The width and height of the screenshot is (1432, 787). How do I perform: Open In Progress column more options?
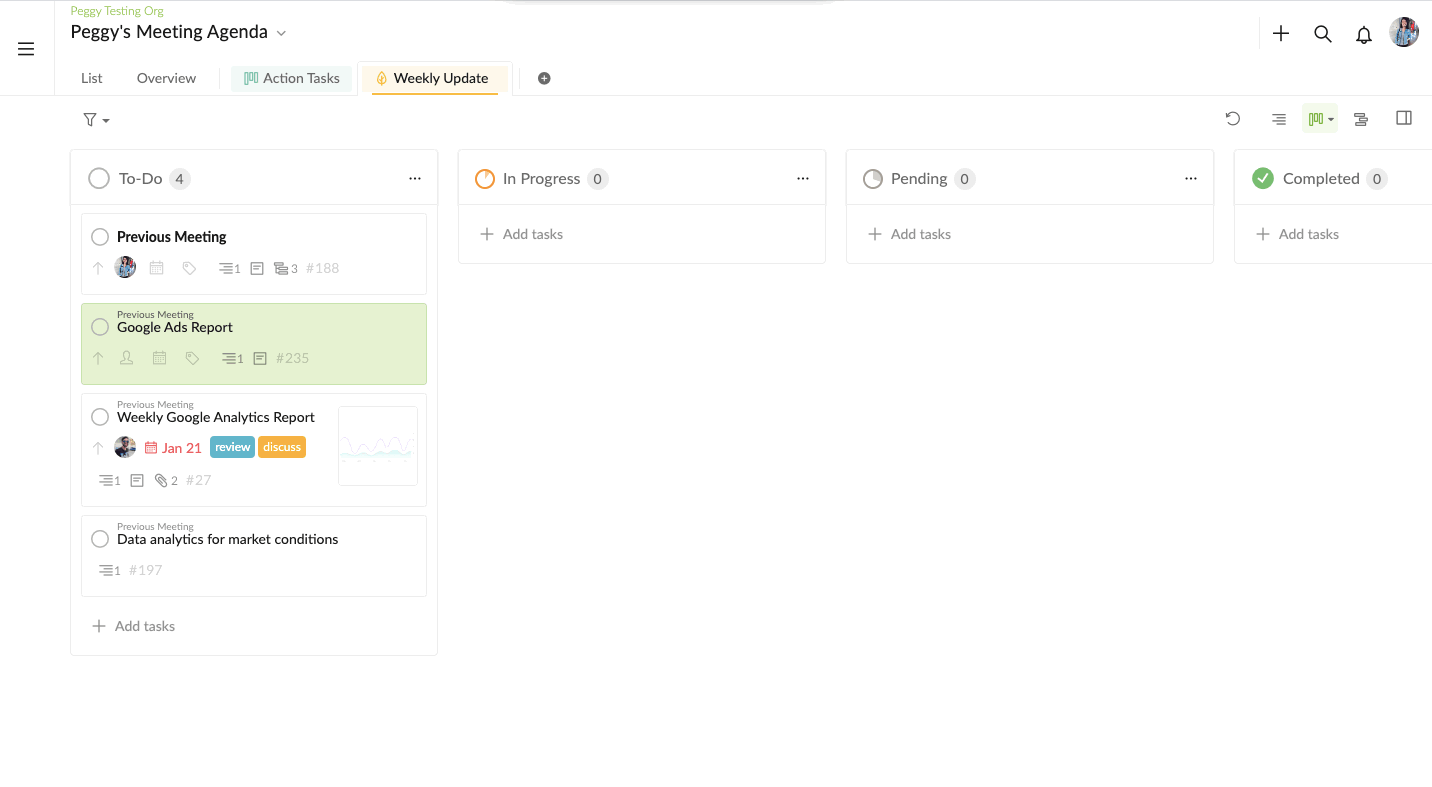pyautogui.click(x=803, y=179)
